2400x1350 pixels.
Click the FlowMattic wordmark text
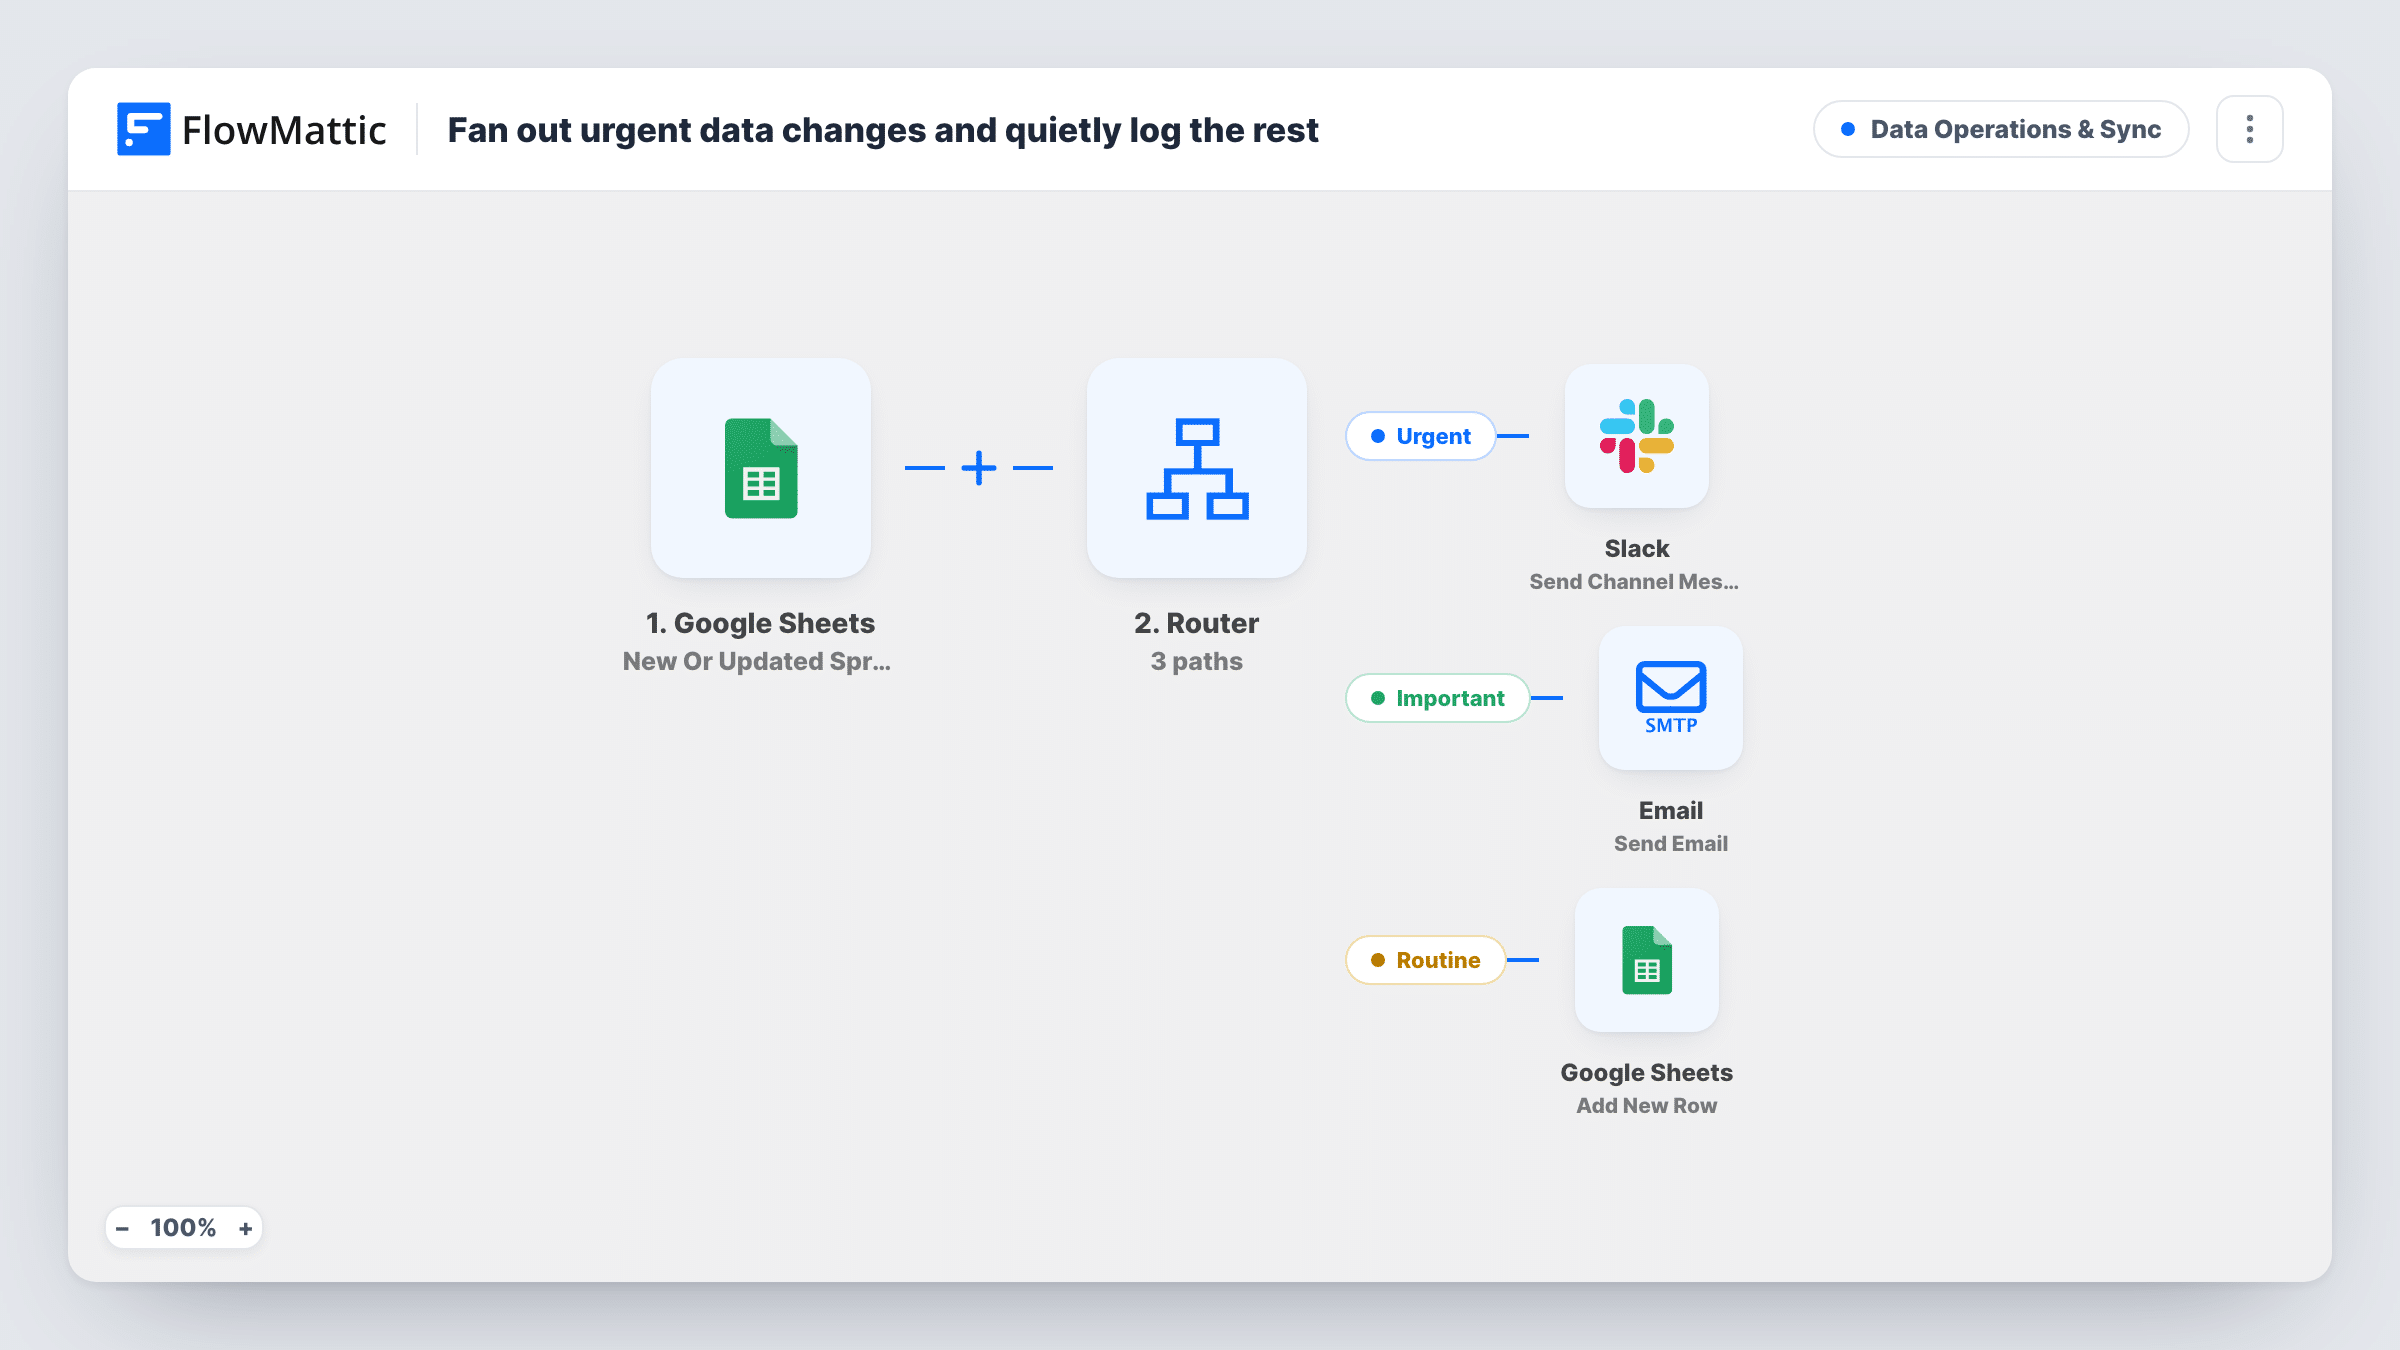pos(284,130)
